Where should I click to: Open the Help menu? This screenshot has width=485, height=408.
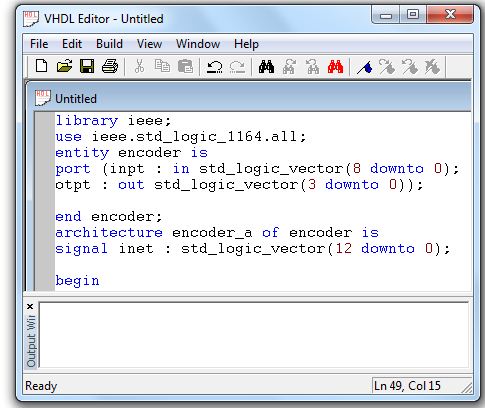[x=246, y=44]
